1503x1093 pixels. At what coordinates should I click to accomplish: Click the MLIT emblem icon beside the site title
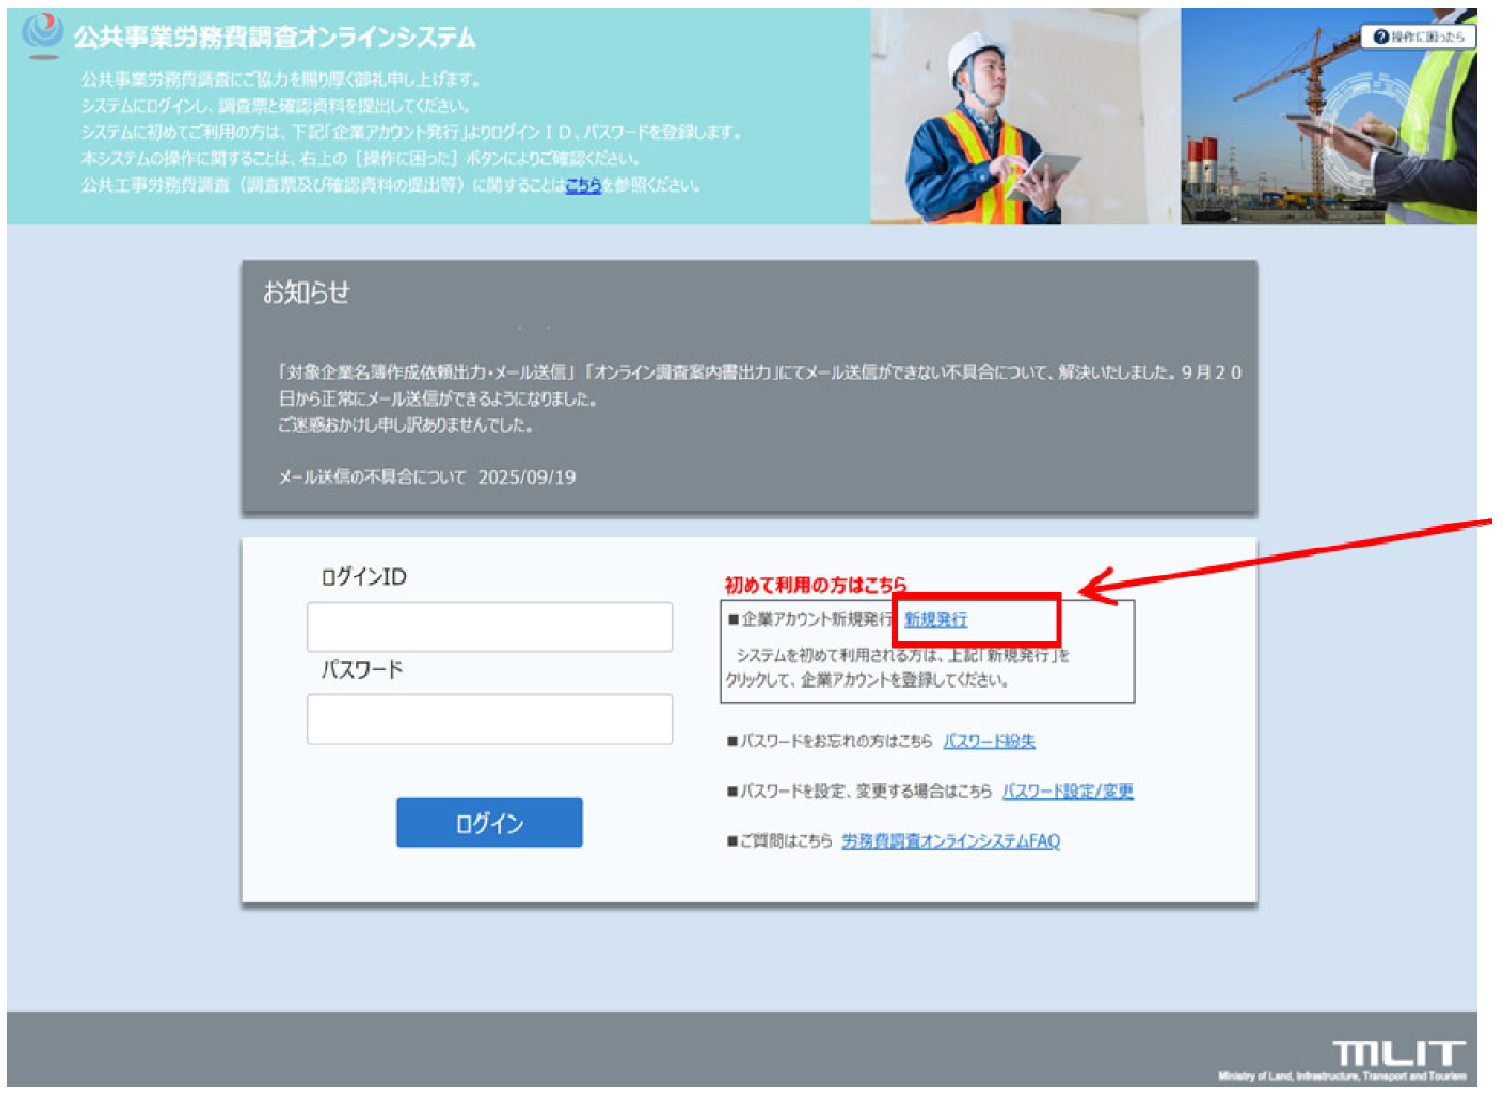[42, 34]
